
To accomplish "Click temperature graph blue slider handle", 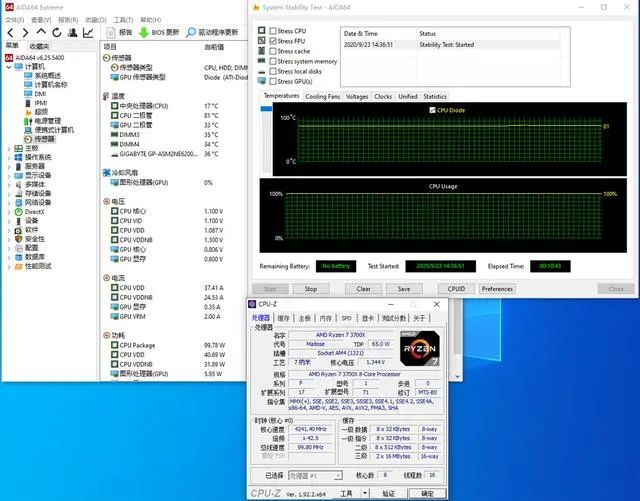I will pos(266,108).
